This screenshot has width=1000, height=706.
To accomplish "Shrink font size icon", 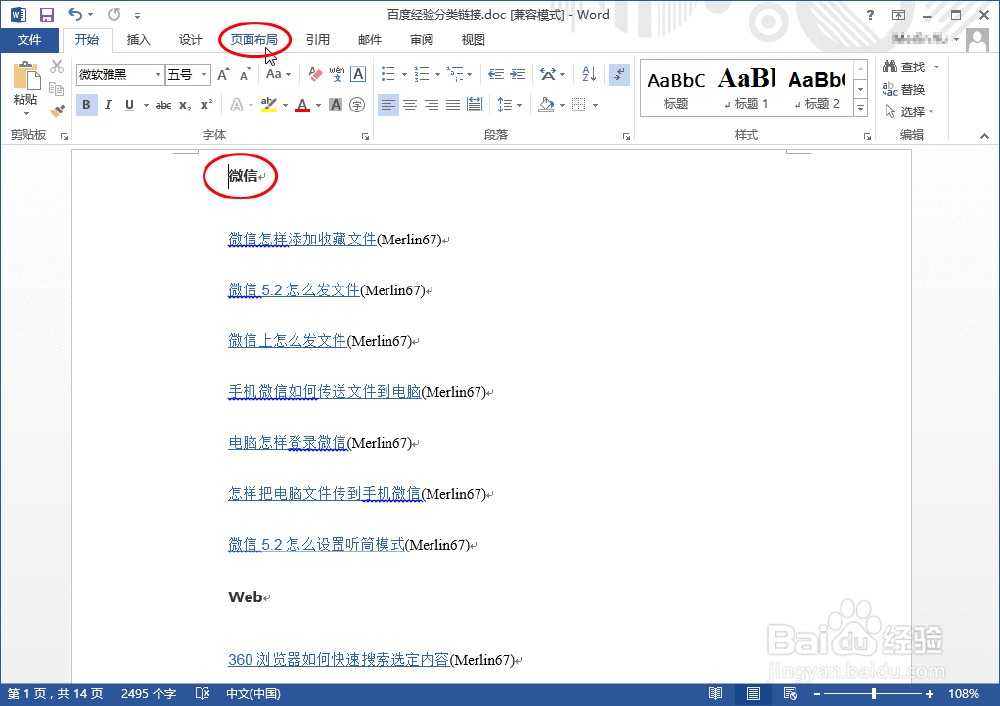I will tap(245, 75).
